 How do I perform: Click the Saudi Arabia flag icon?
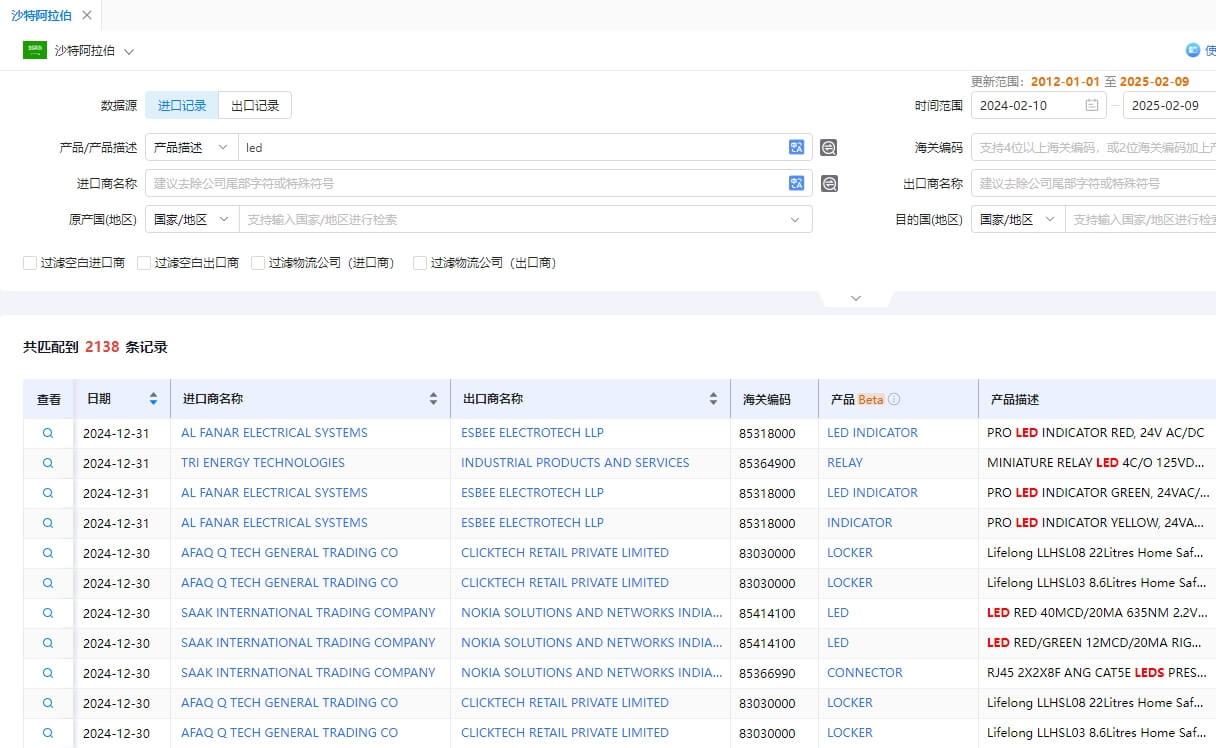pos(35,50)
